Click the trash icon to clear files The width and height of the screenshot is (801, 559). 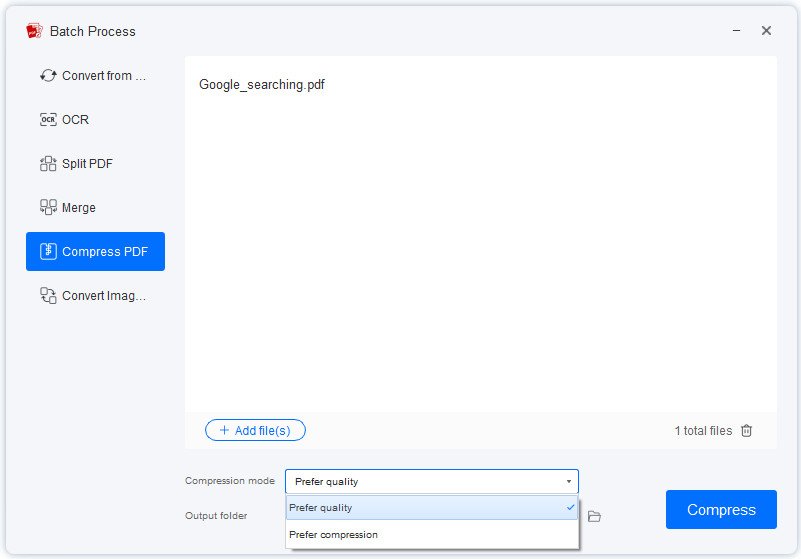(746, 431)
